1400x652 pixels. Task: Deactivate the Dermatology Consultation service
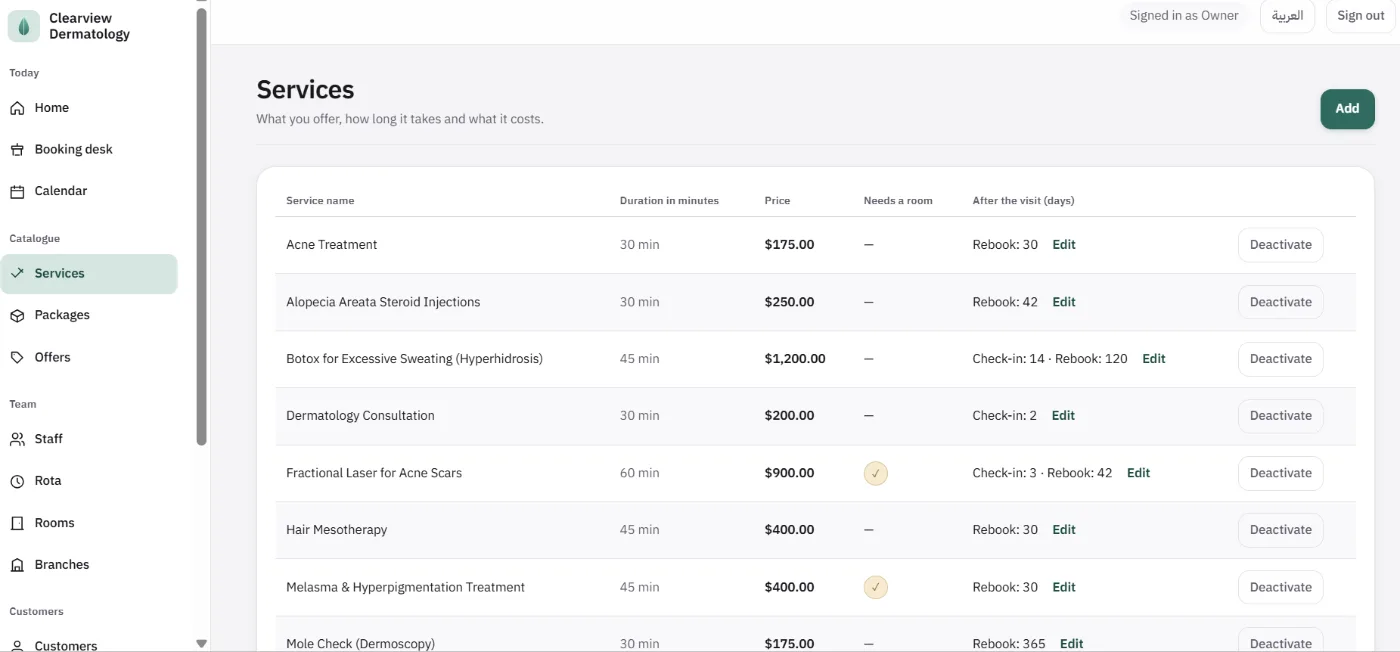[x=1280, y=416]
